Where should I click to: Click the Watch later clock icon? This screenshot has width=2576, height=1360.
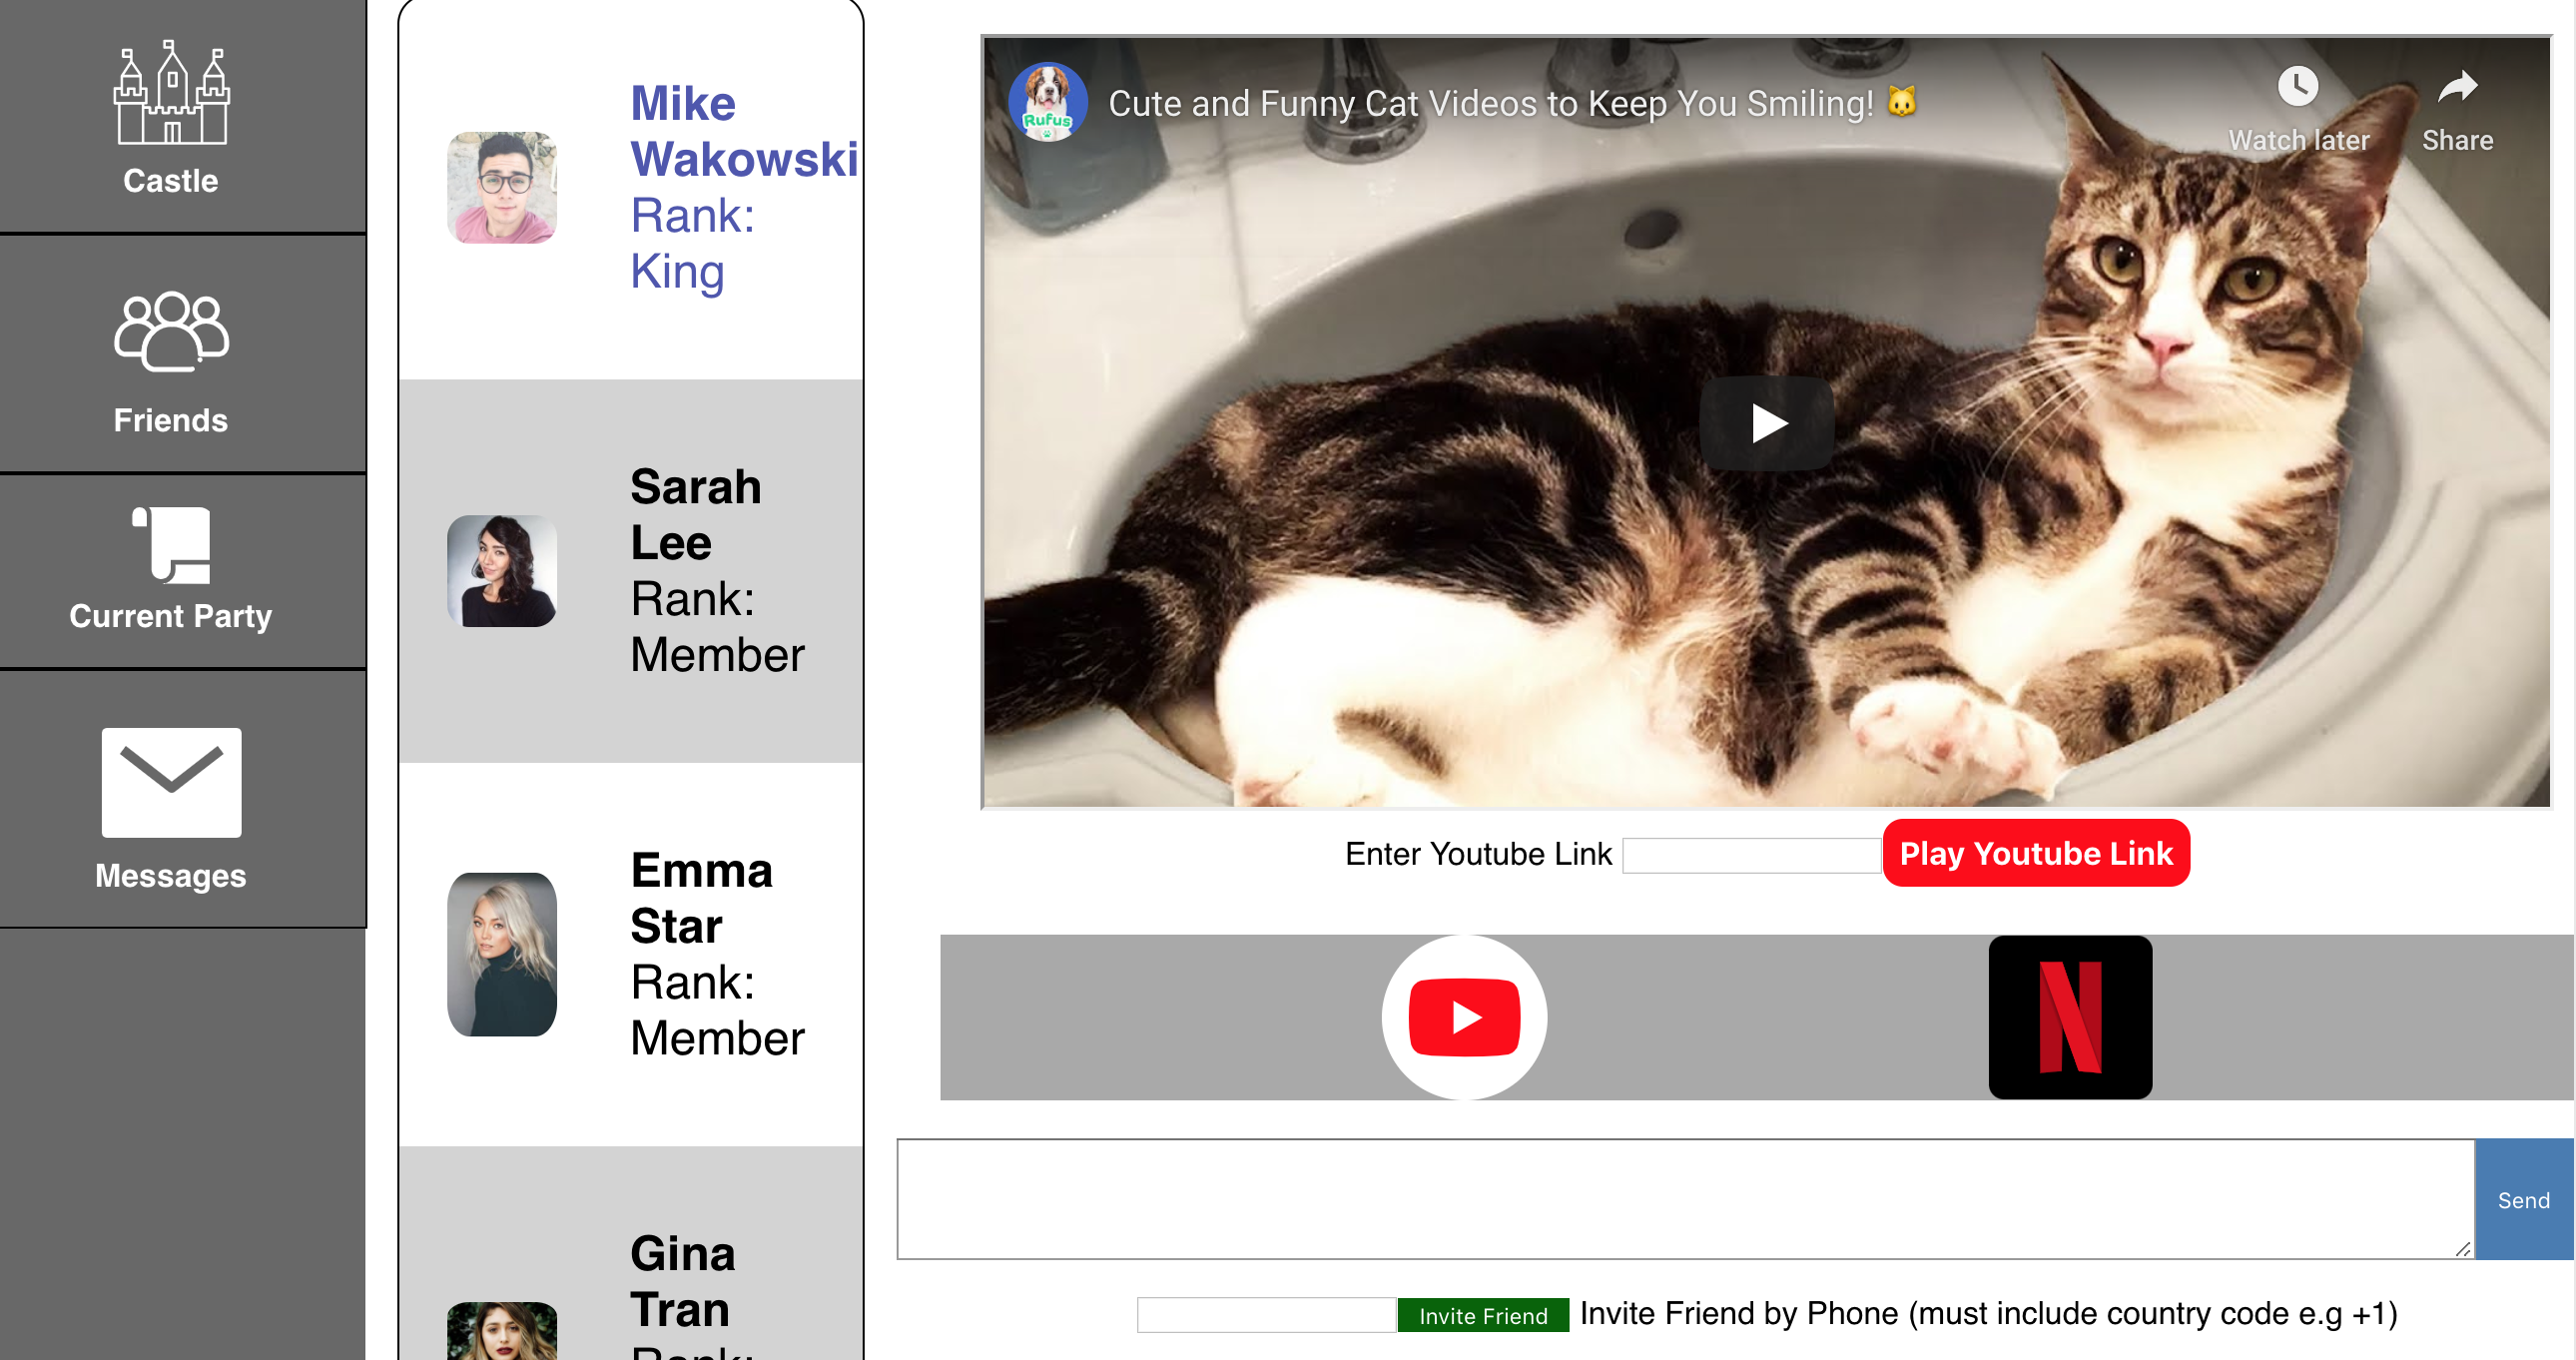click(x=2298, y=87)
